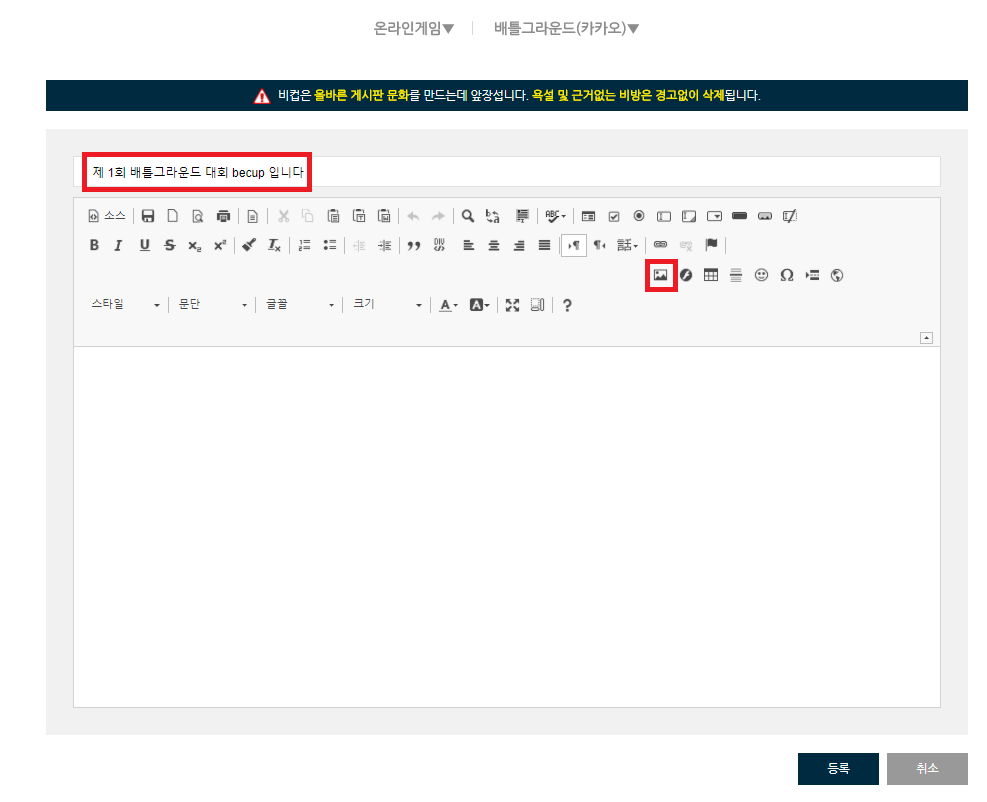
Task: Open the 글꼴 font dropdown
Action: coord(300,305)
